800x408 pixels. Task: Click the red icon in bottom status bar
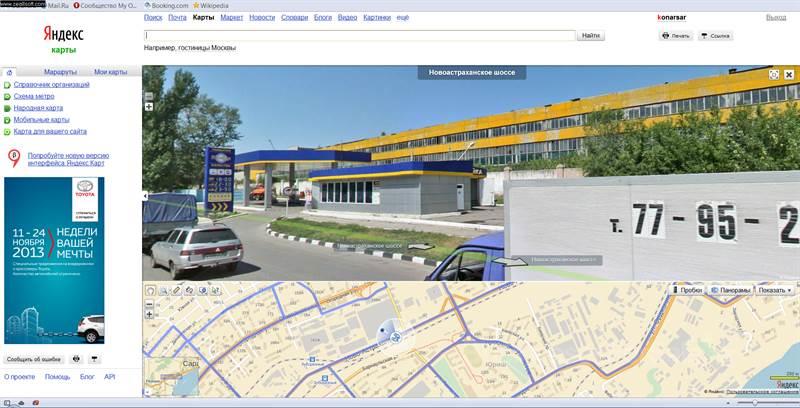[36, 403]
